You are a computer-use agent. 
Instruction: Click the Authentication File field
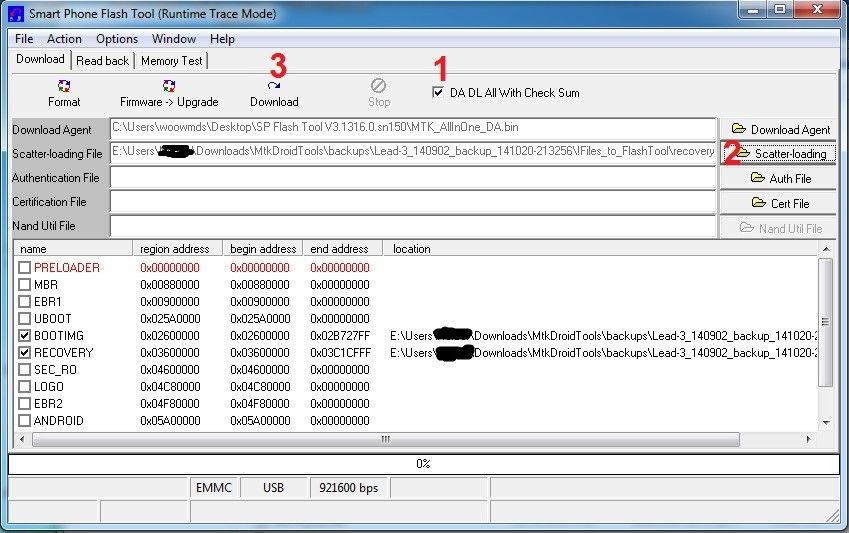coord(413,178)
